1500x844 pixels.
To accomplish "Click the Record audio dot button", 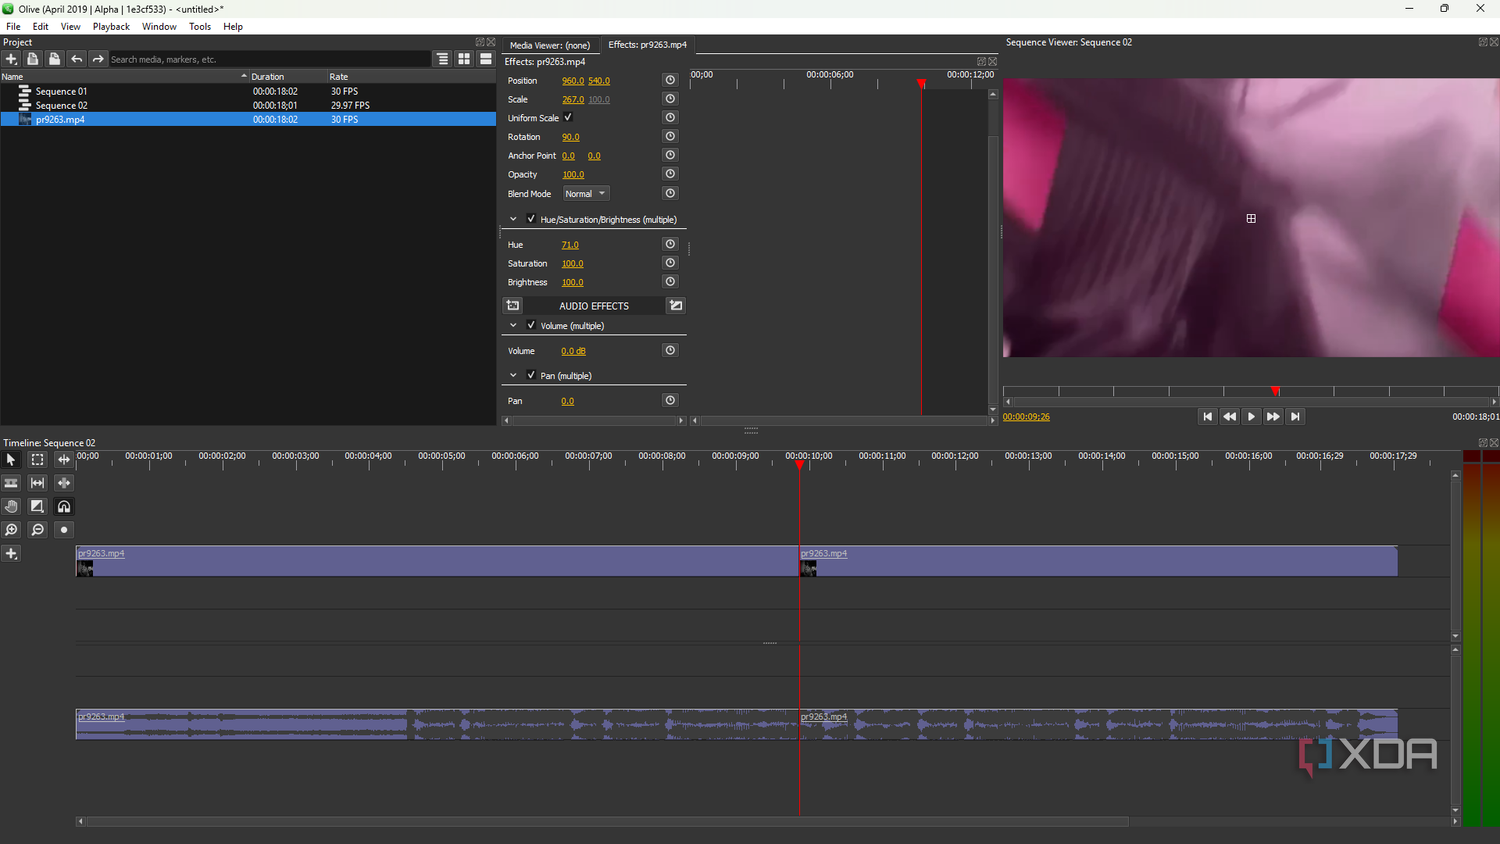I will coord(64,530).
